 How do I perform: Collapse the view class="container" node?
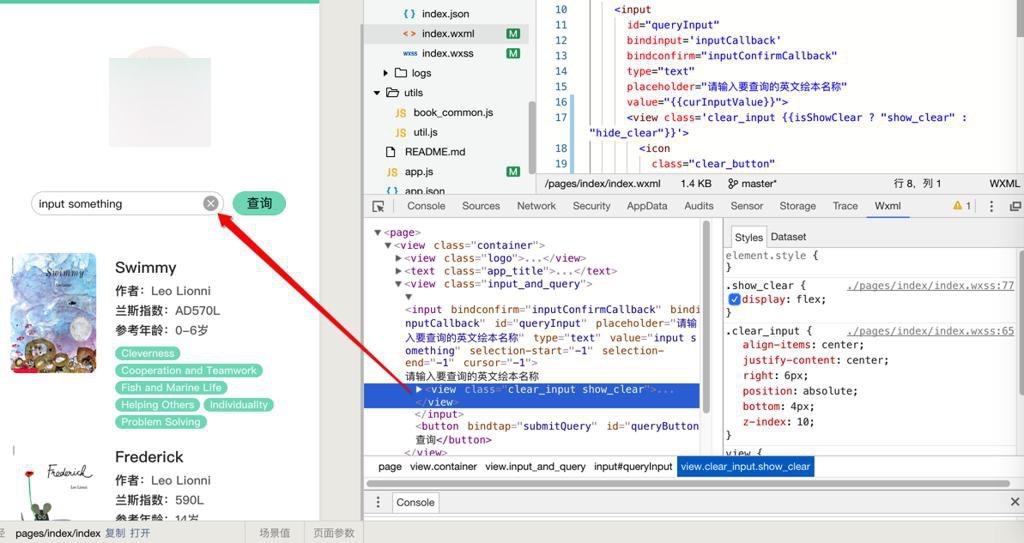(x=388, y=246)
